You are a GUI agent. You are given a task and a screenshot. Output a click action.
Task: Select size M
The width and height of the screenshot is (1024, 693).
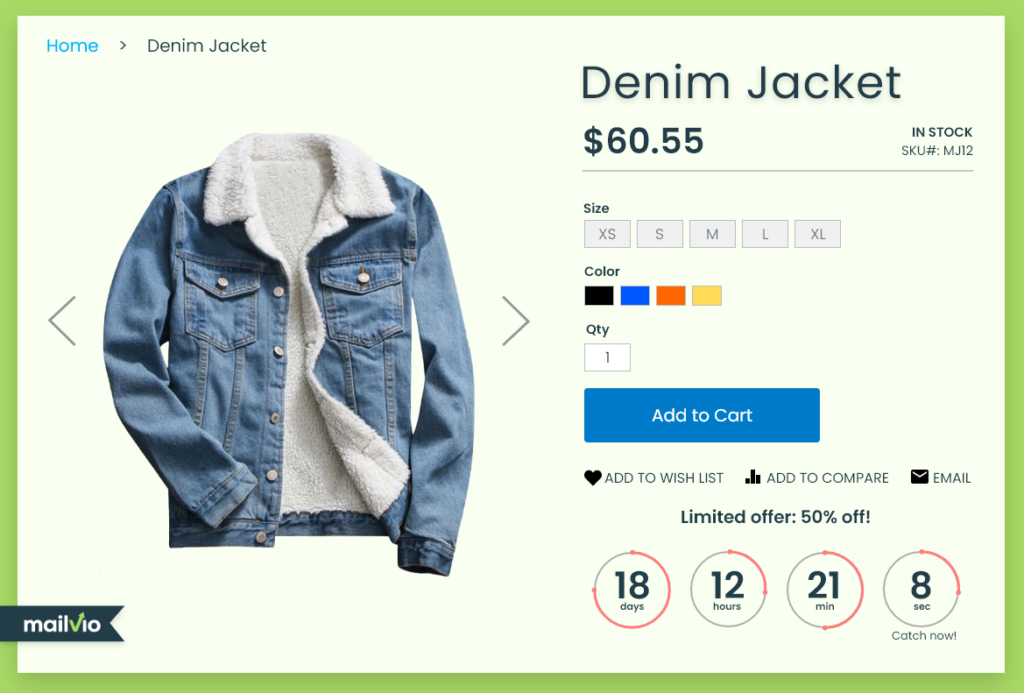pyautogui.click(x=712, y=234)
